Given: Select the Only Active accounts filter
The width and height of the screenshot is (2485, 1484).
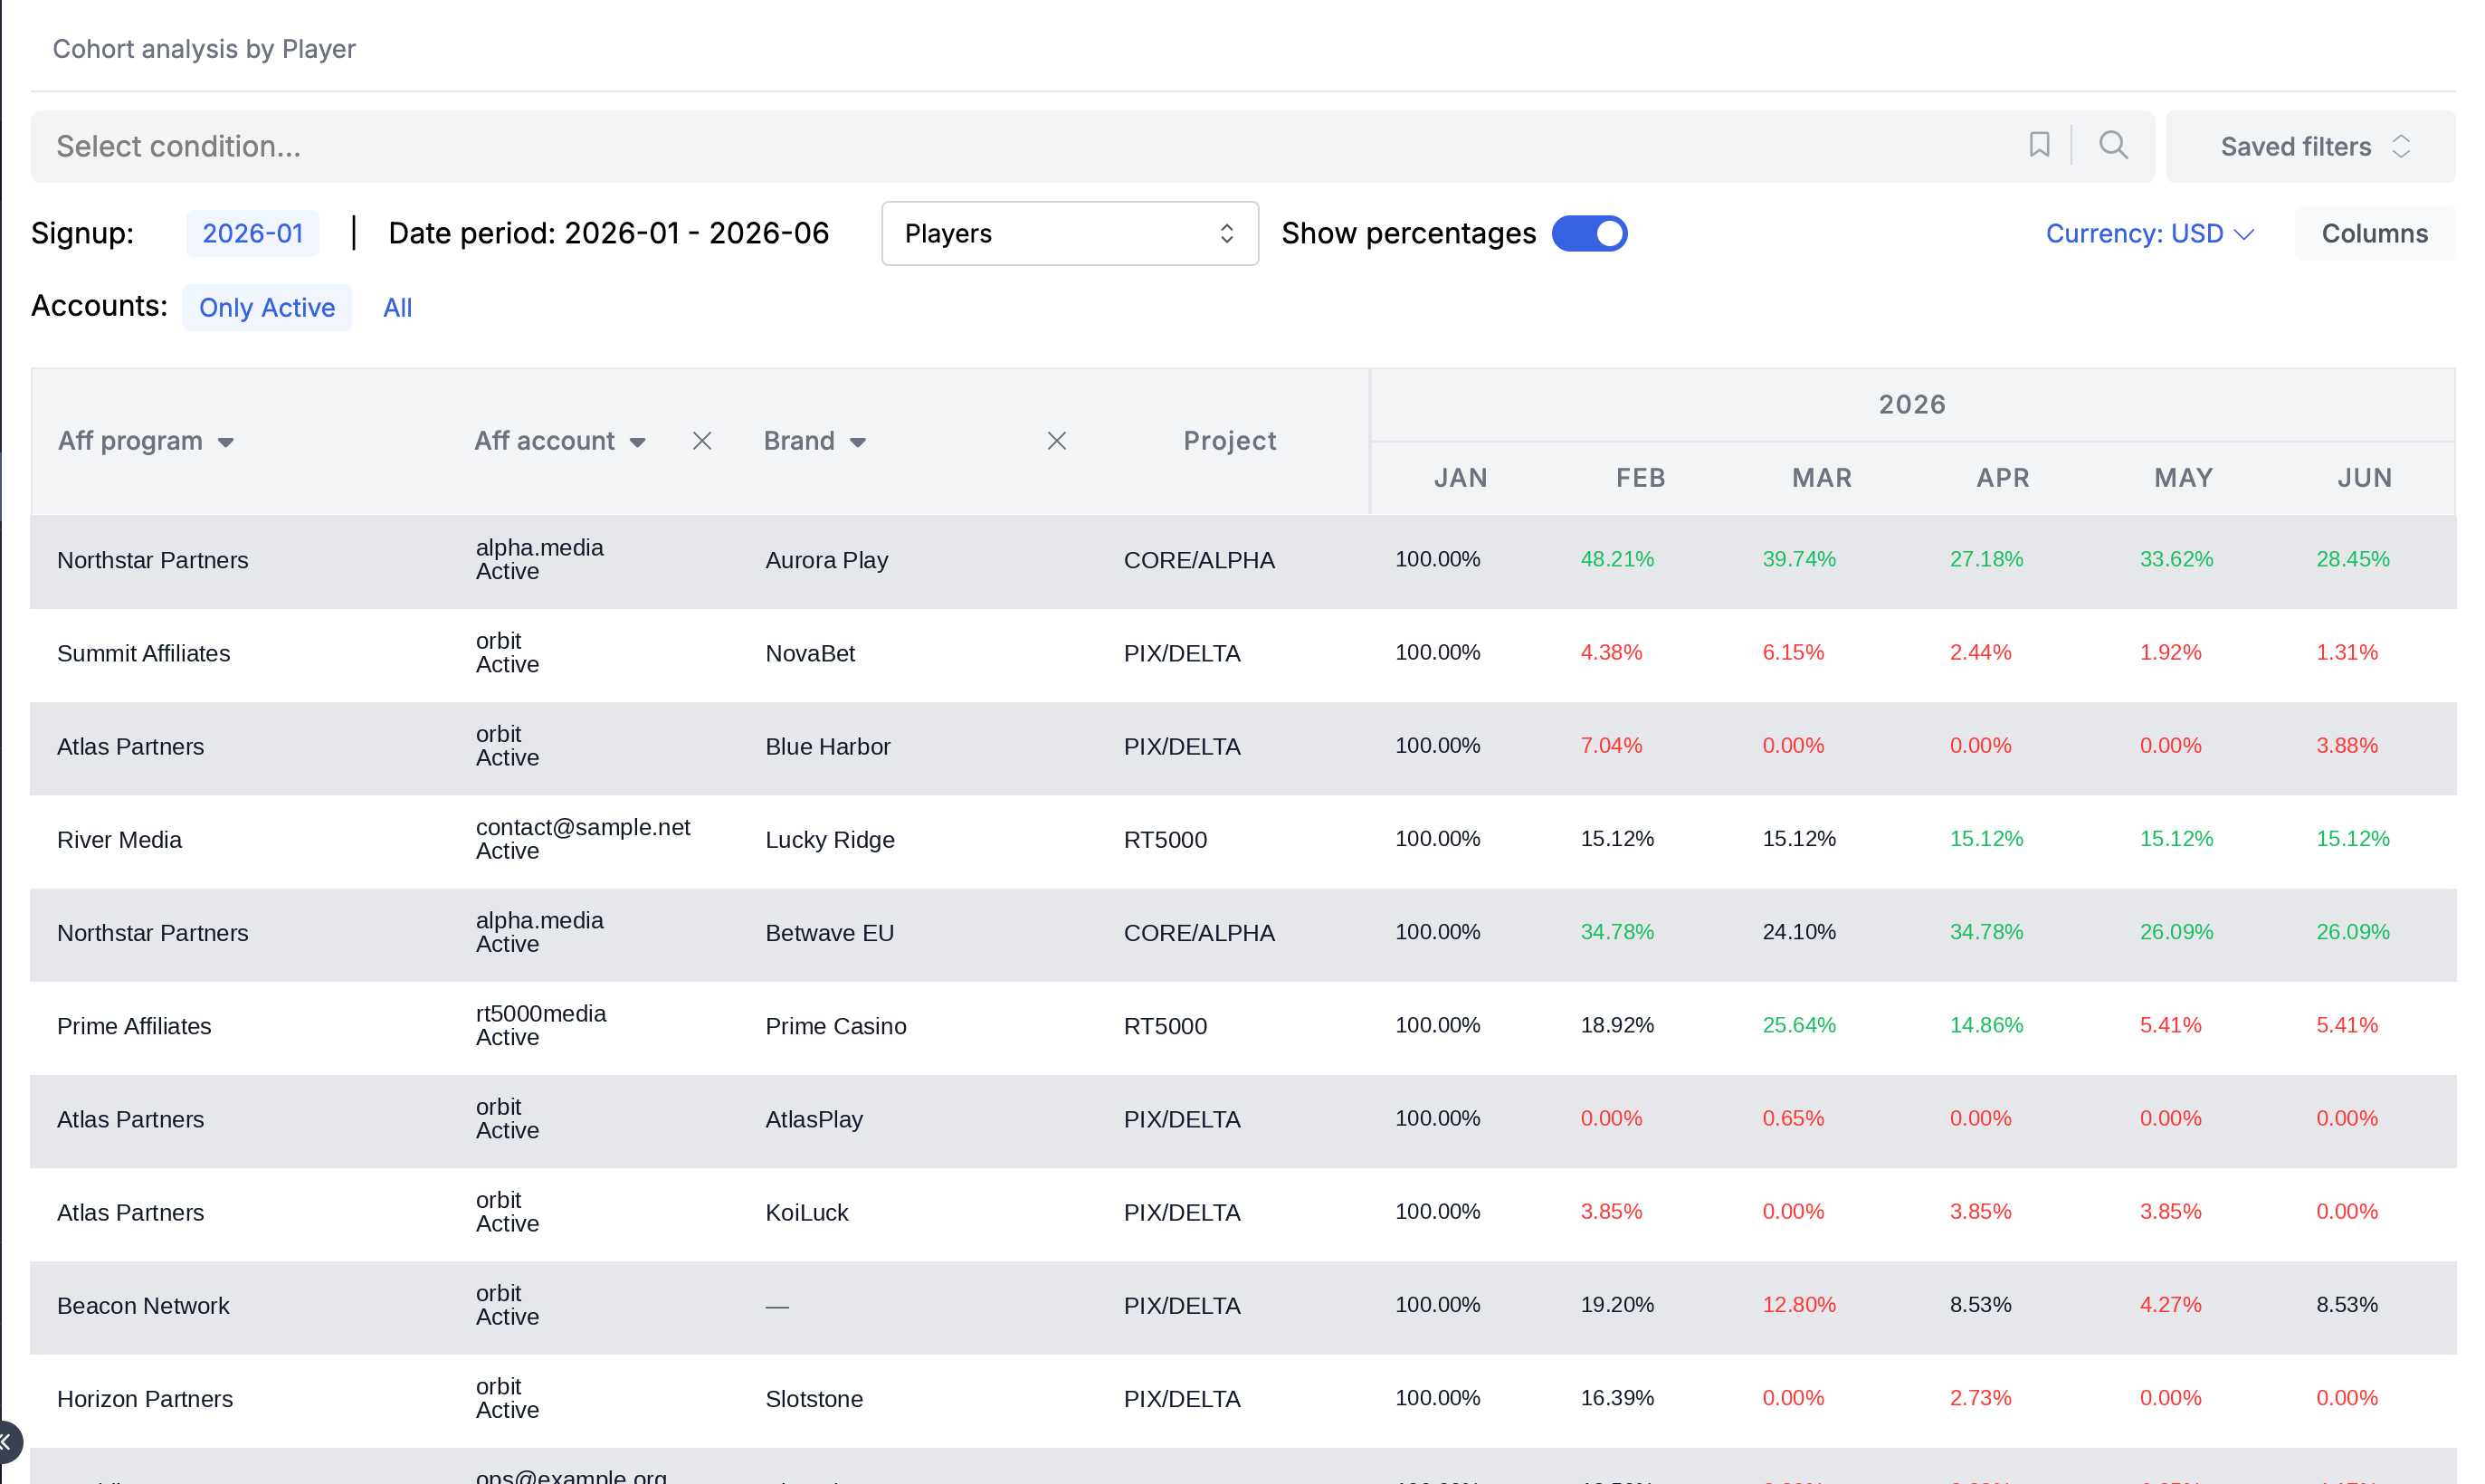Looking at the screenshot, I should [x=267, y=307].
